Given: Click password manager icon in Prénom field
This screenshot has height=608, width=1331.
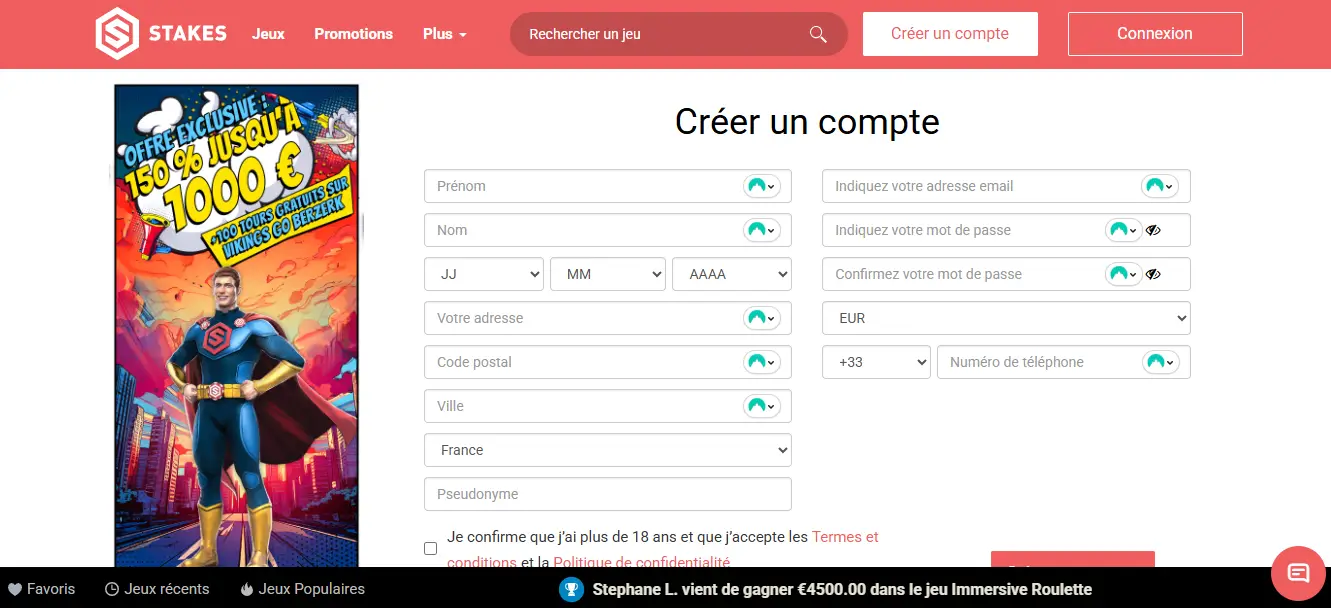Looking at the screenshot, I should tap(761, 186).
